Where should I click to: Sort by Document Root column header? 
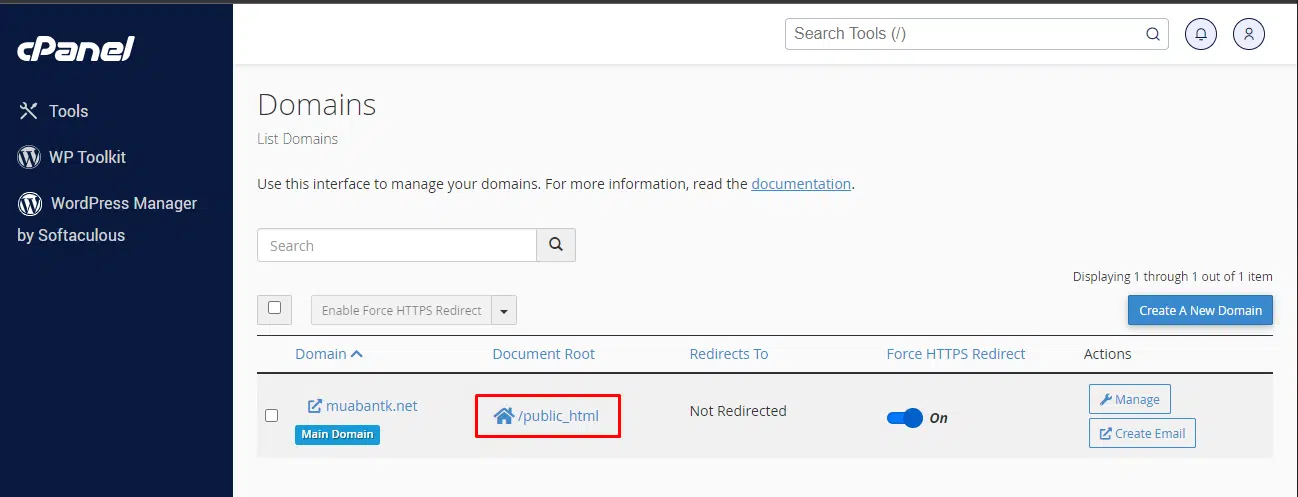point(543,354)
